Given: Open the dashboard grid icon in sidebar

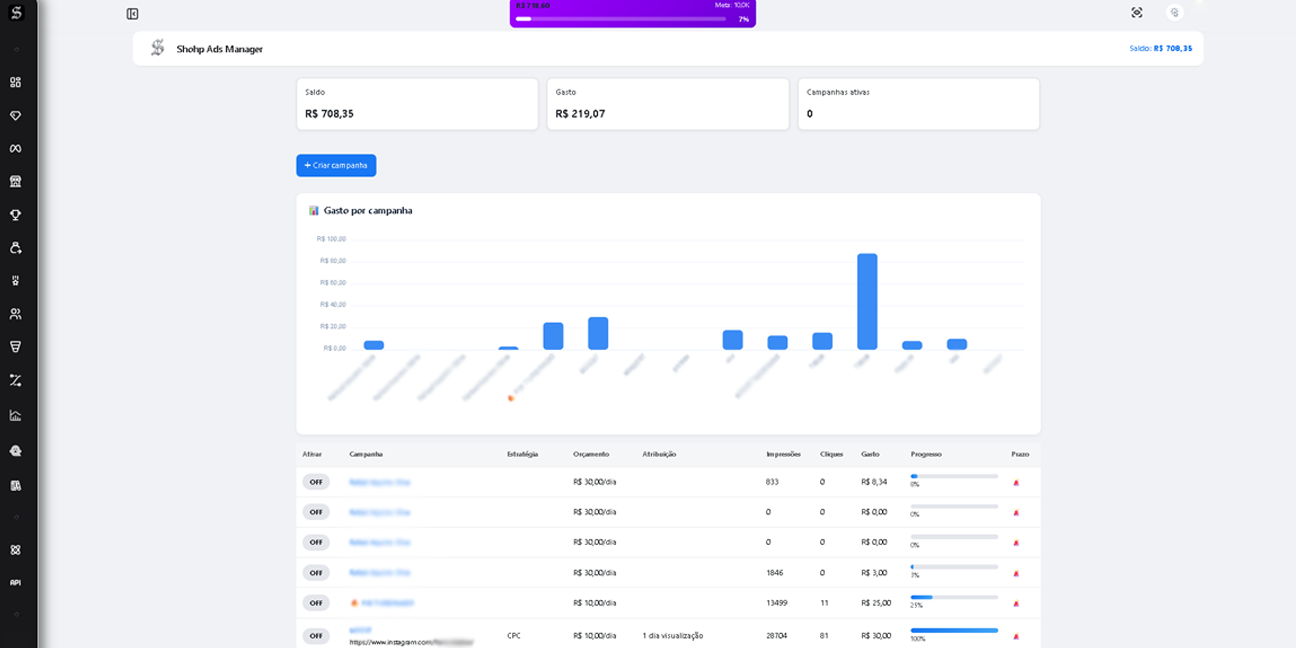Looking at the screenshot, I should point(15,83).
